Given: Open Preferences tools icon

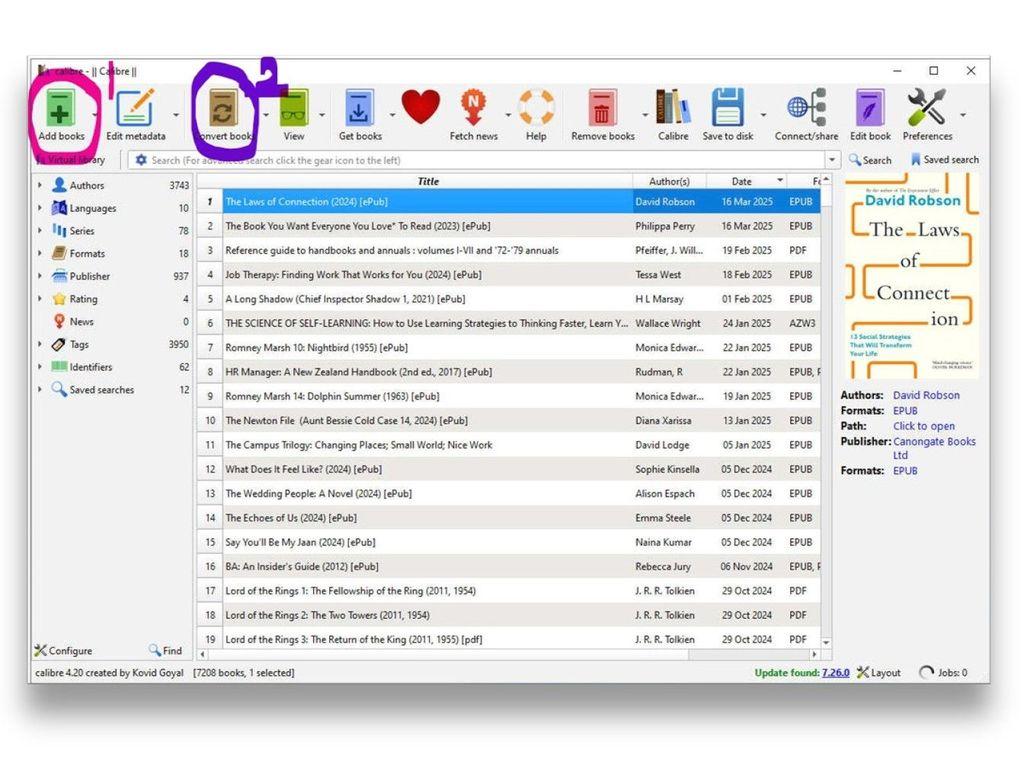Looking at the screenshot, I should [x=926, y=108].
